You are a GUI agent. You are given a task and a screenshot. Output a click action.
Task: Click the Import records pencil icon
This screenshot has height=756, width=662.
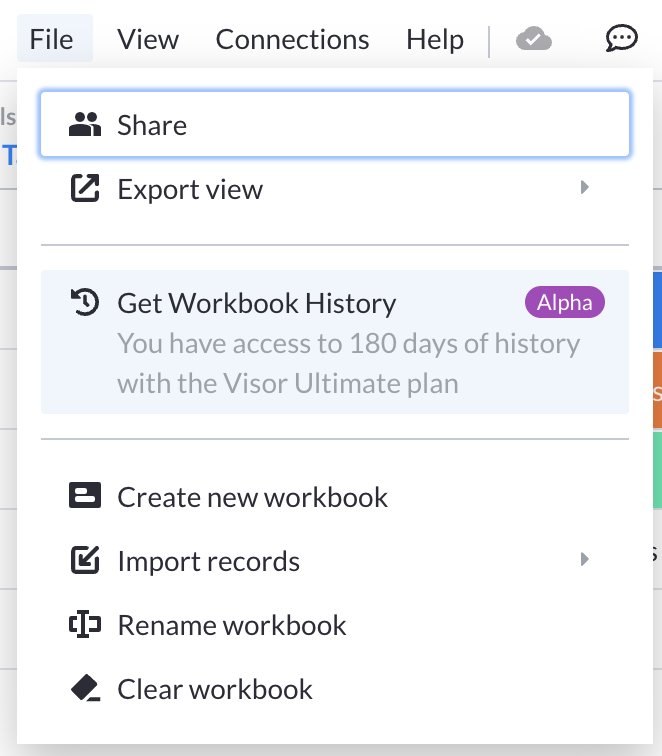(x=85, y=561)
